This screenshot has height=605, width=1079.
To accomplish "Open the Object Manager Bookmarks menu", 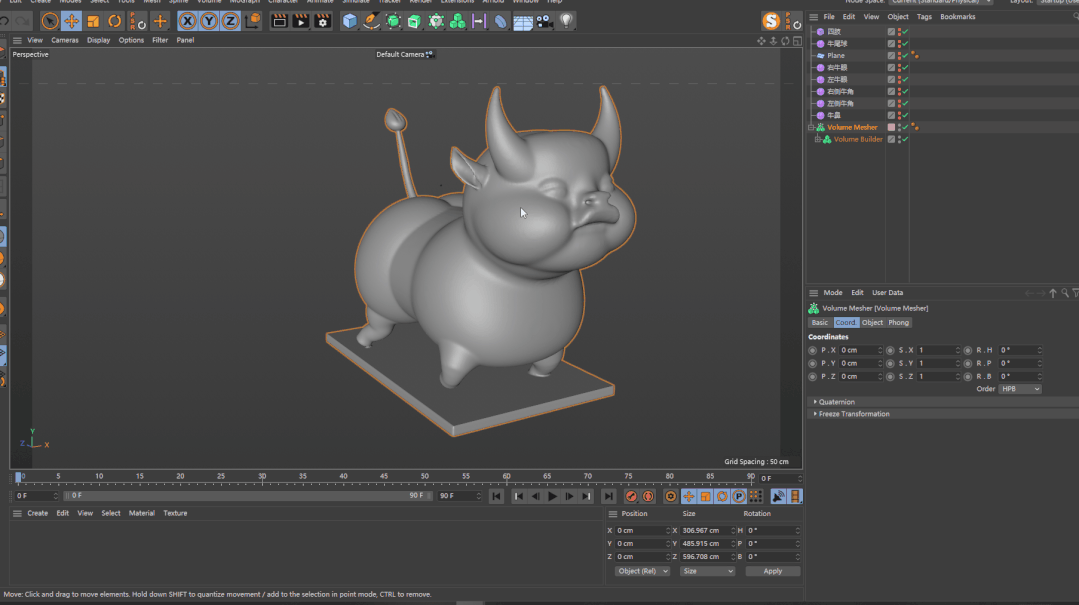I will point(957,17).
